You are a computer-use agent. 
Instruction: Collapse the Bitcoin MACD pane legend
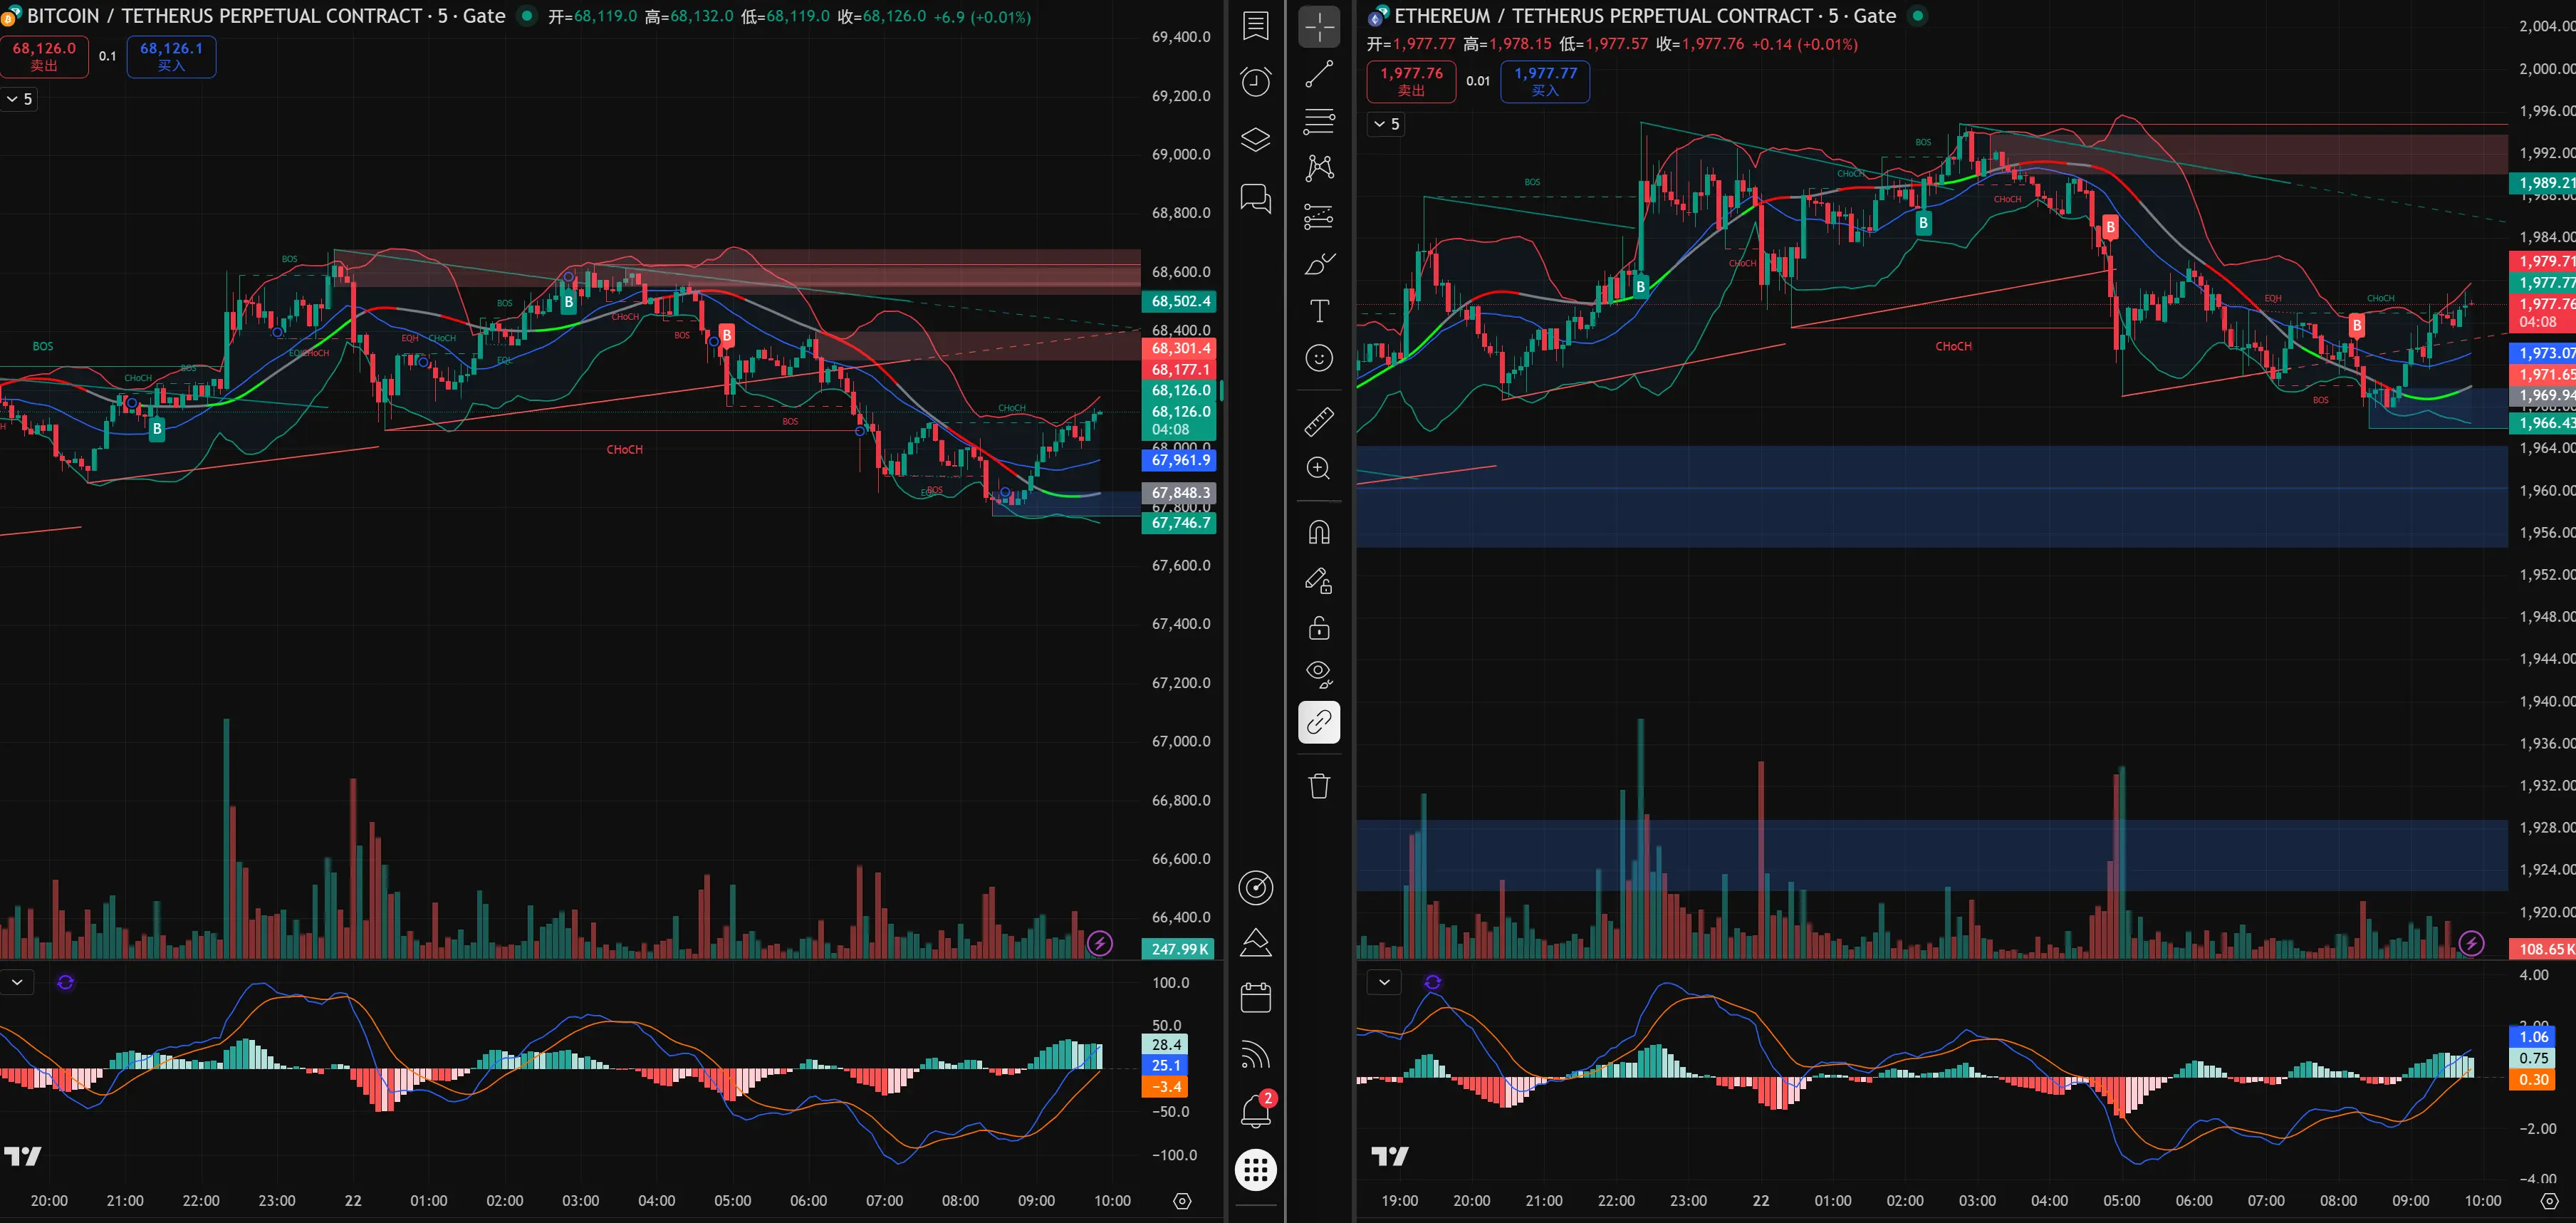pyautogui.click(x=17, y=982)
